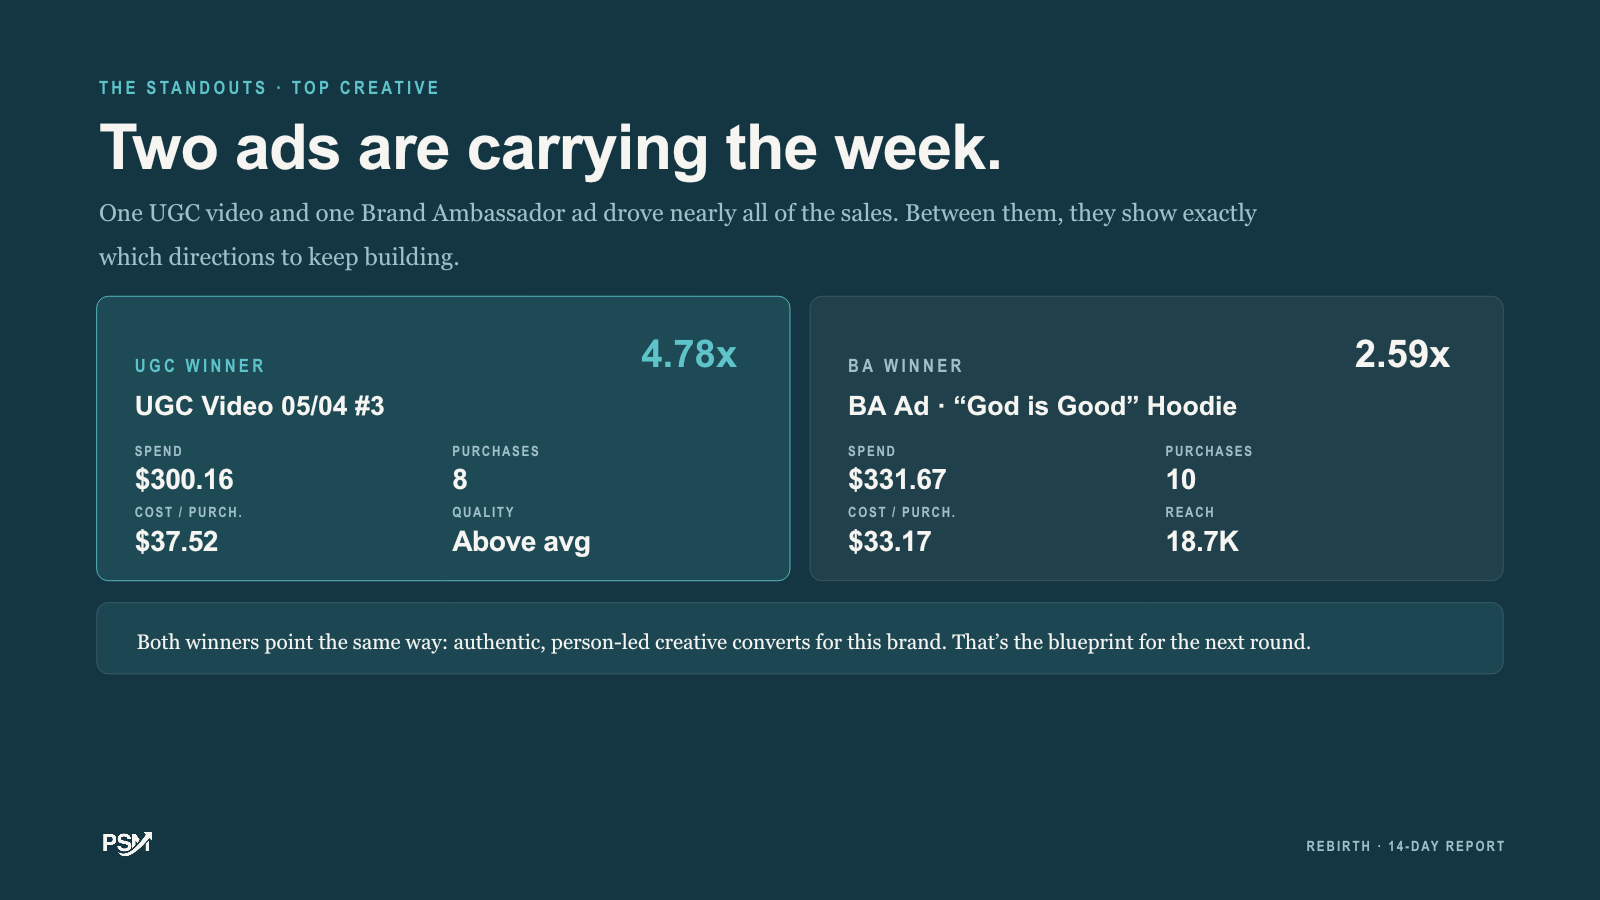Select the $300.16 spend value
The image size is (1600, 900).
[184, 480]
